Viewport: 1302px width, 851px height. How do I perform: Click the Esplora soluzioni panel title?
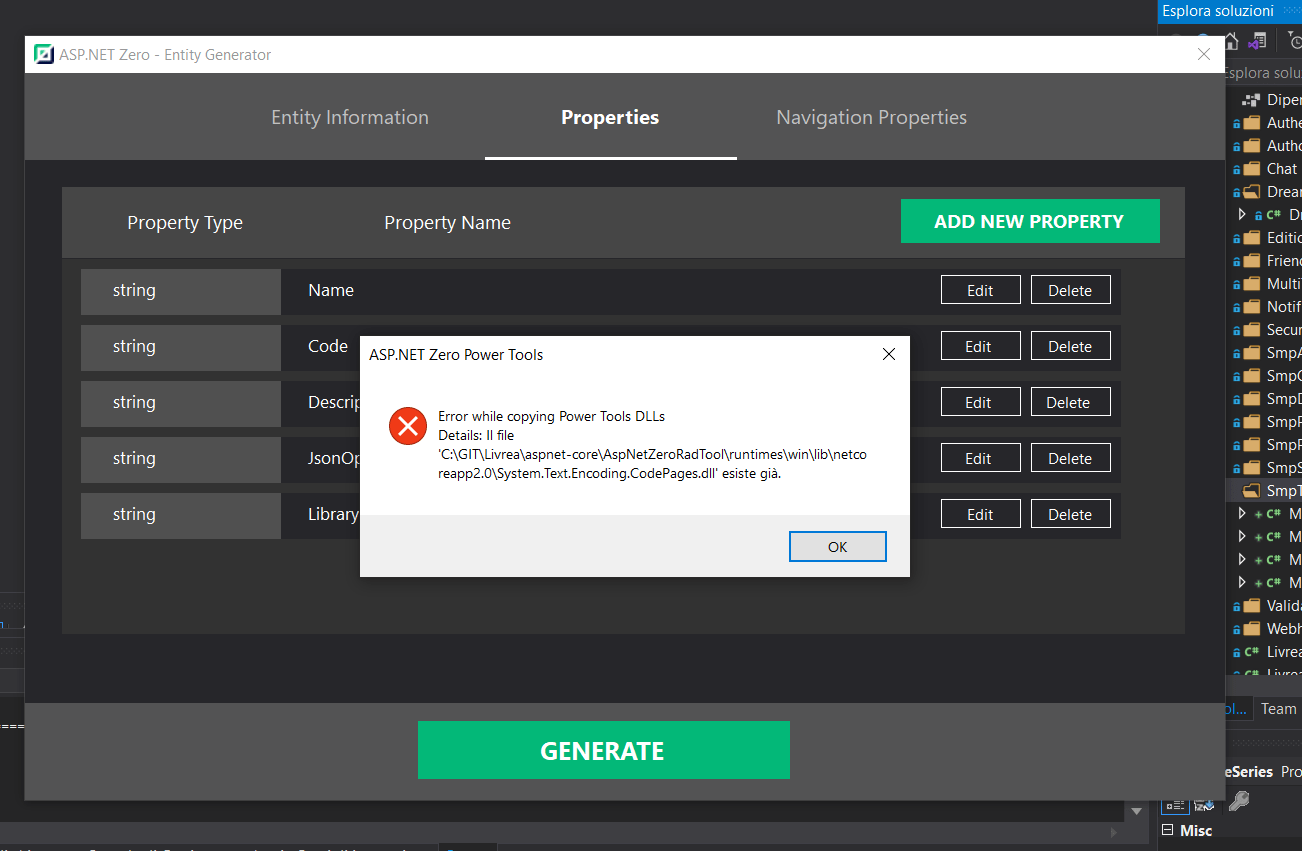tap(1218, 11)
